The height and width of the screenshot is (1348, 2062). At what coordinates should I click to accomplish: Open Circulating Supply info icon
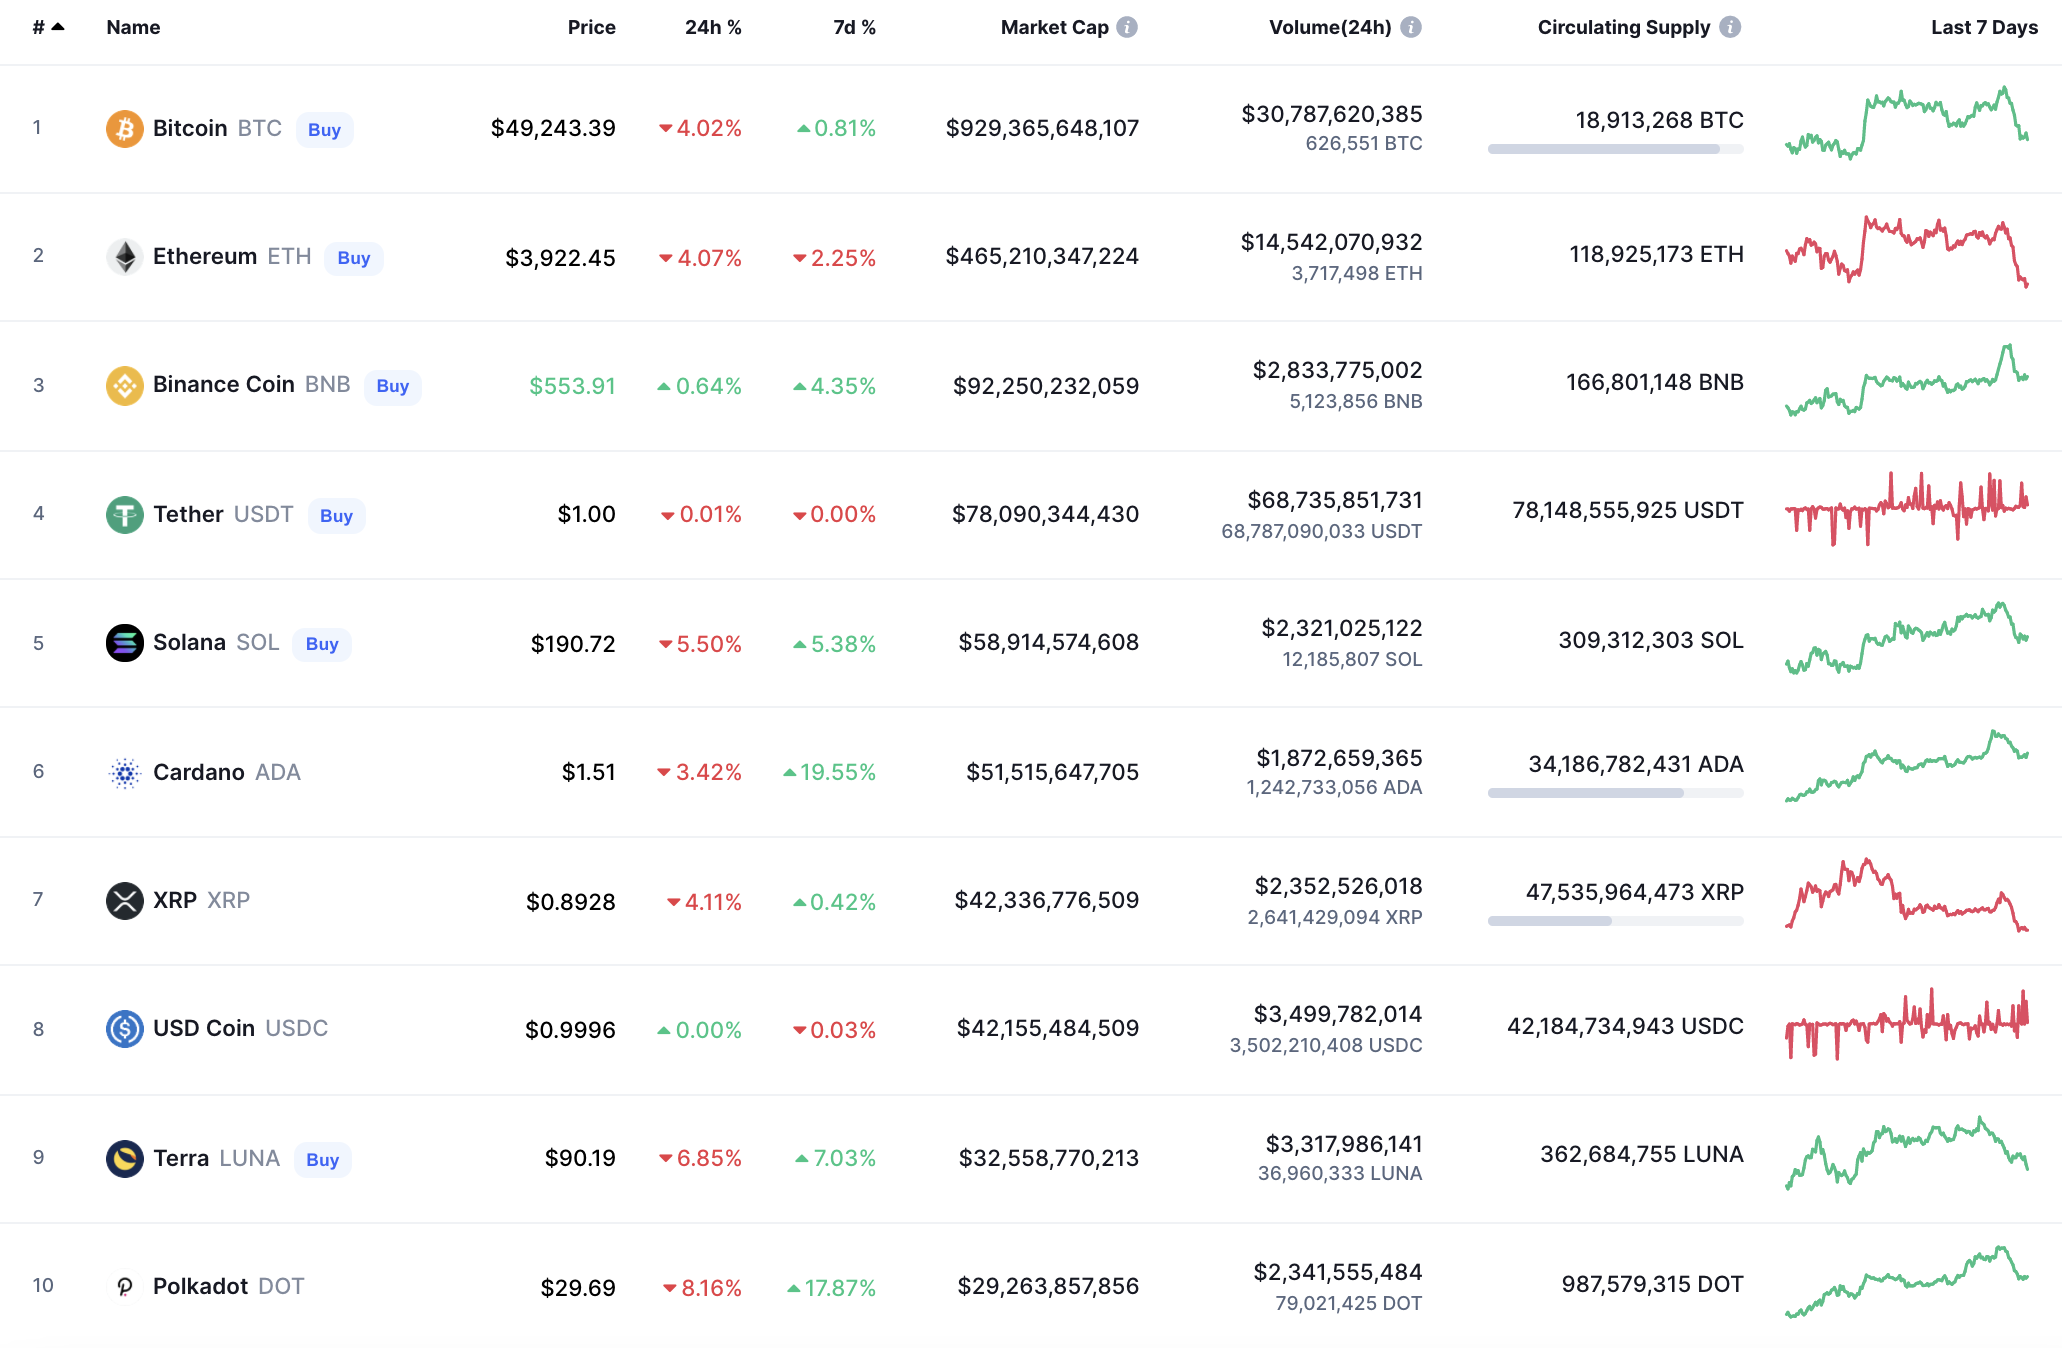(x=1730, y=27)
